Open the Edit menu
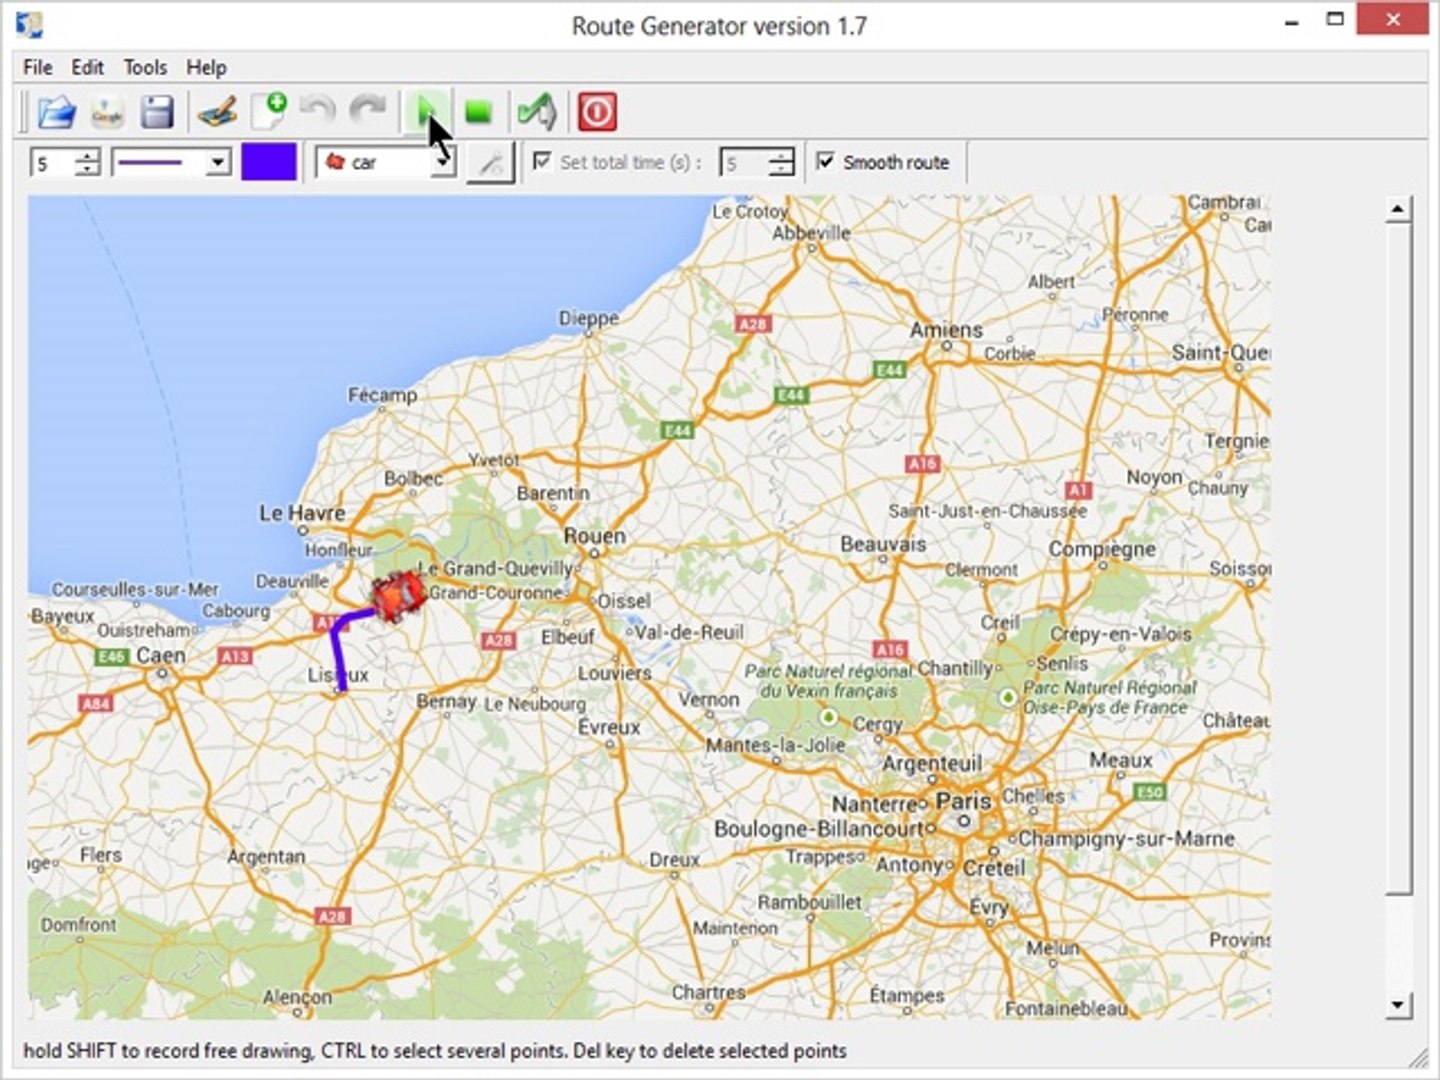Viewport: 1440px width, 1080px height. point(87,67)
